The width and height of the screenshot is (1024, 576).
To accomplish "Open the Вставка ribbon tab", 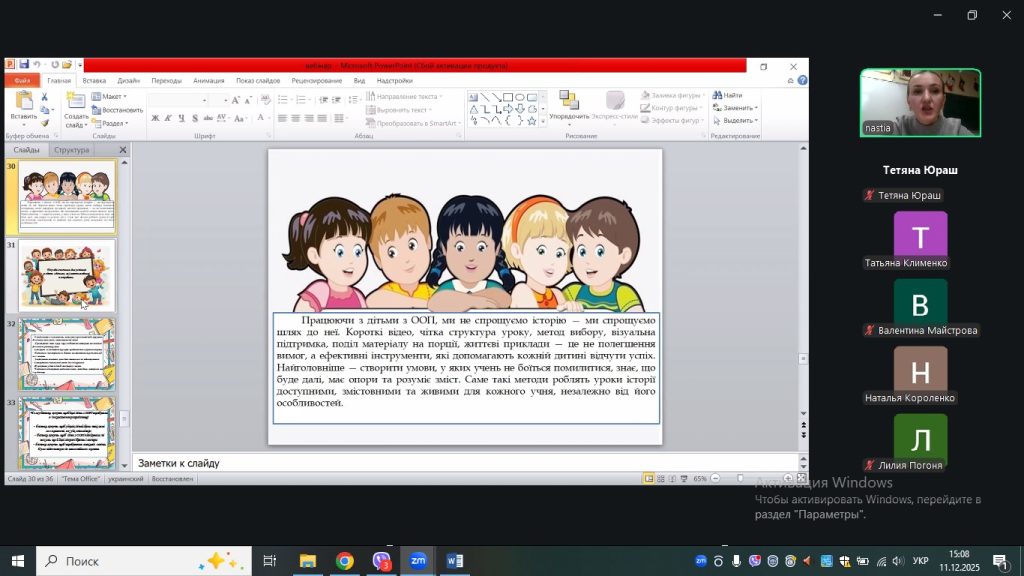I will 94,80.
